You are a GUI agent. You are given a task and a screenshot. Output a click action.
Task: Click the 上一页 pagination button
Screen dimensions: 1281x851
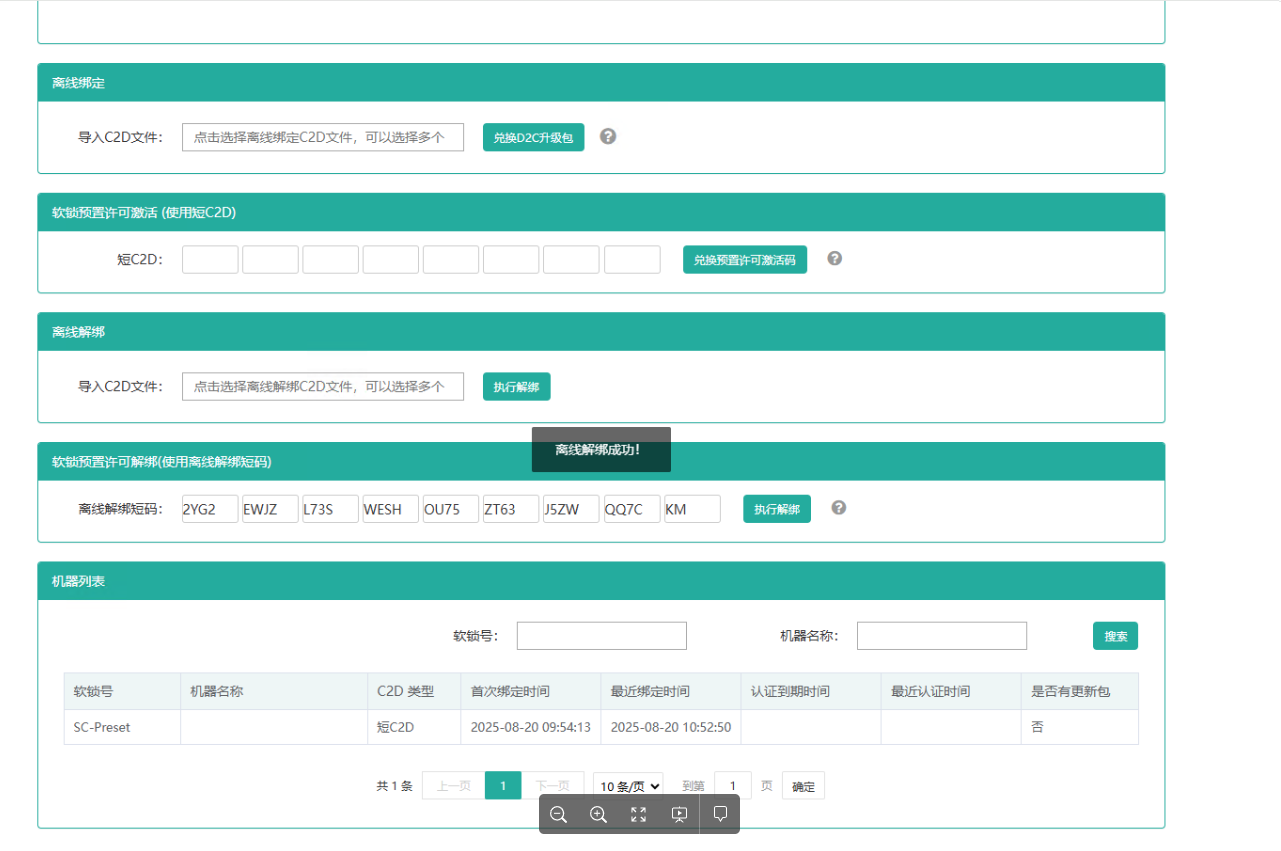(453, 786)
